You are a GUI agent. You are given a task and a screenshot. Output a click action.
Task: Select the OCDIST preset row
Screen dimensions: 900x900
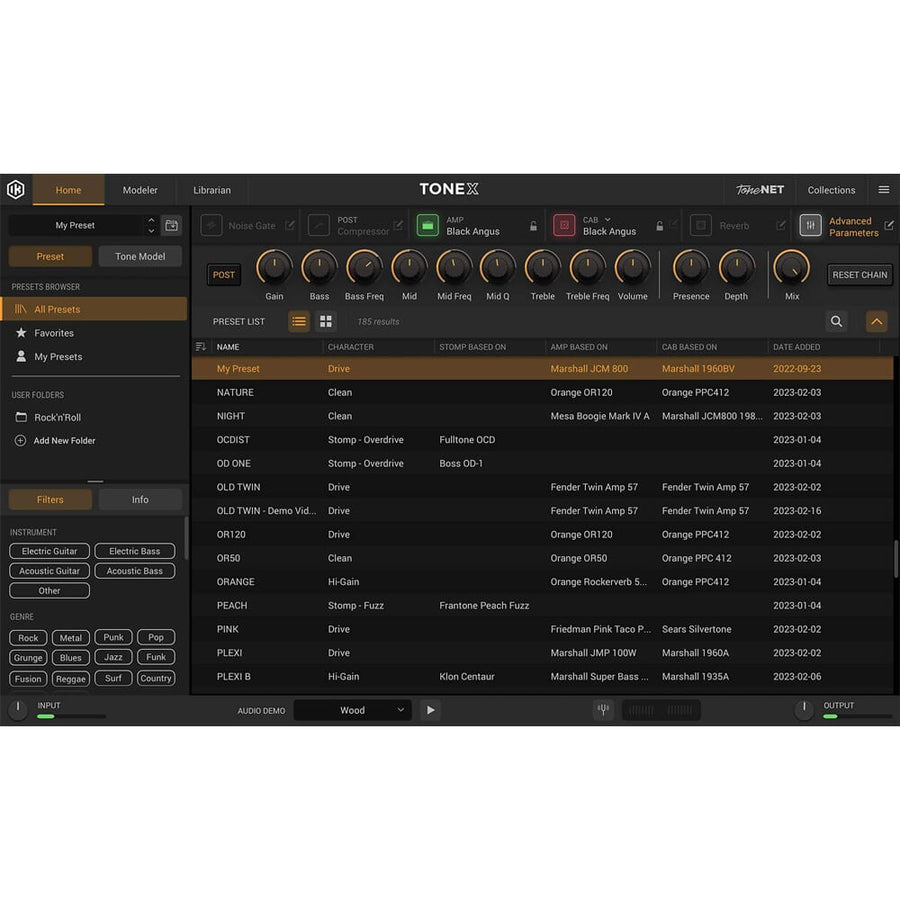[542, 440]
